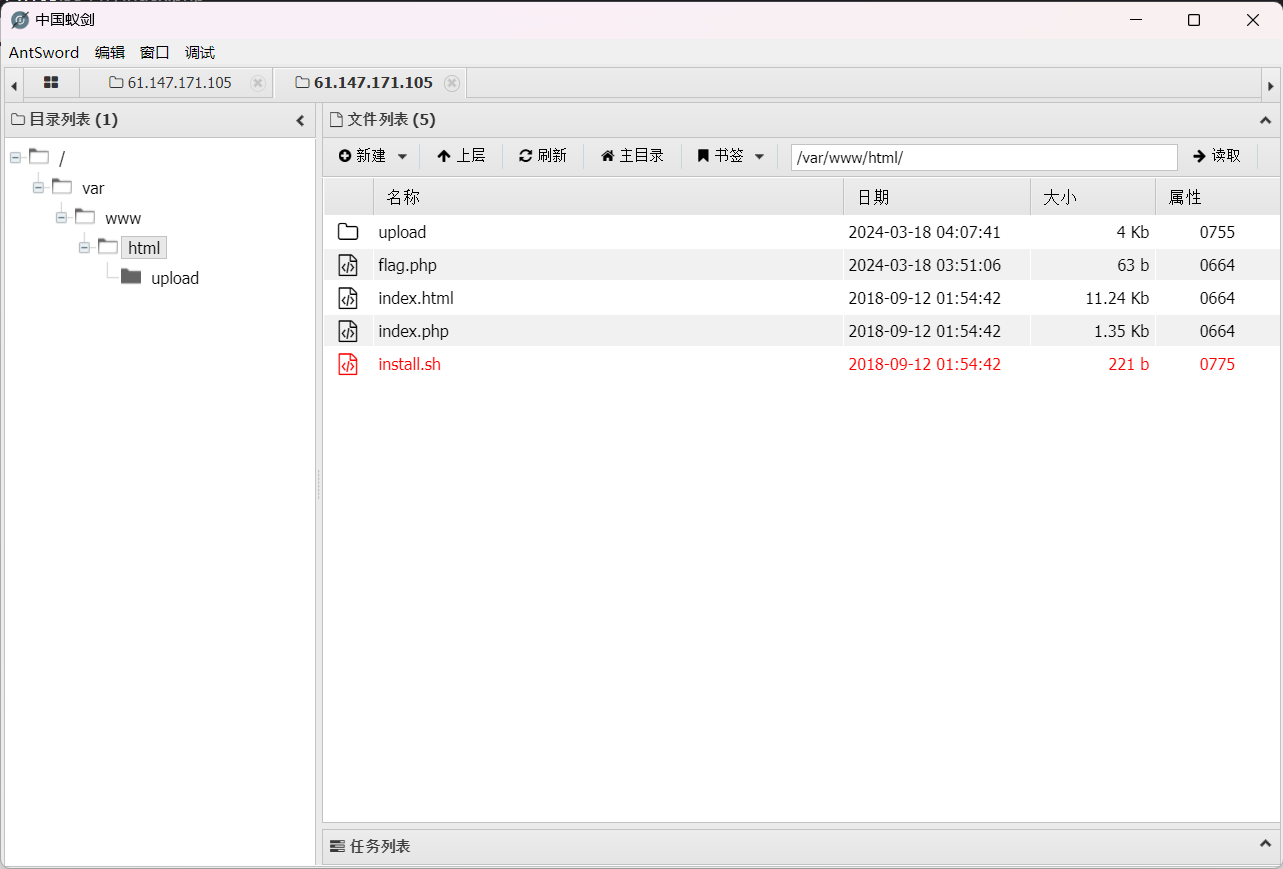Select www node in directory tree
Image resolution: width=1283 pixels, height=869 pixels.
[123, 218]
